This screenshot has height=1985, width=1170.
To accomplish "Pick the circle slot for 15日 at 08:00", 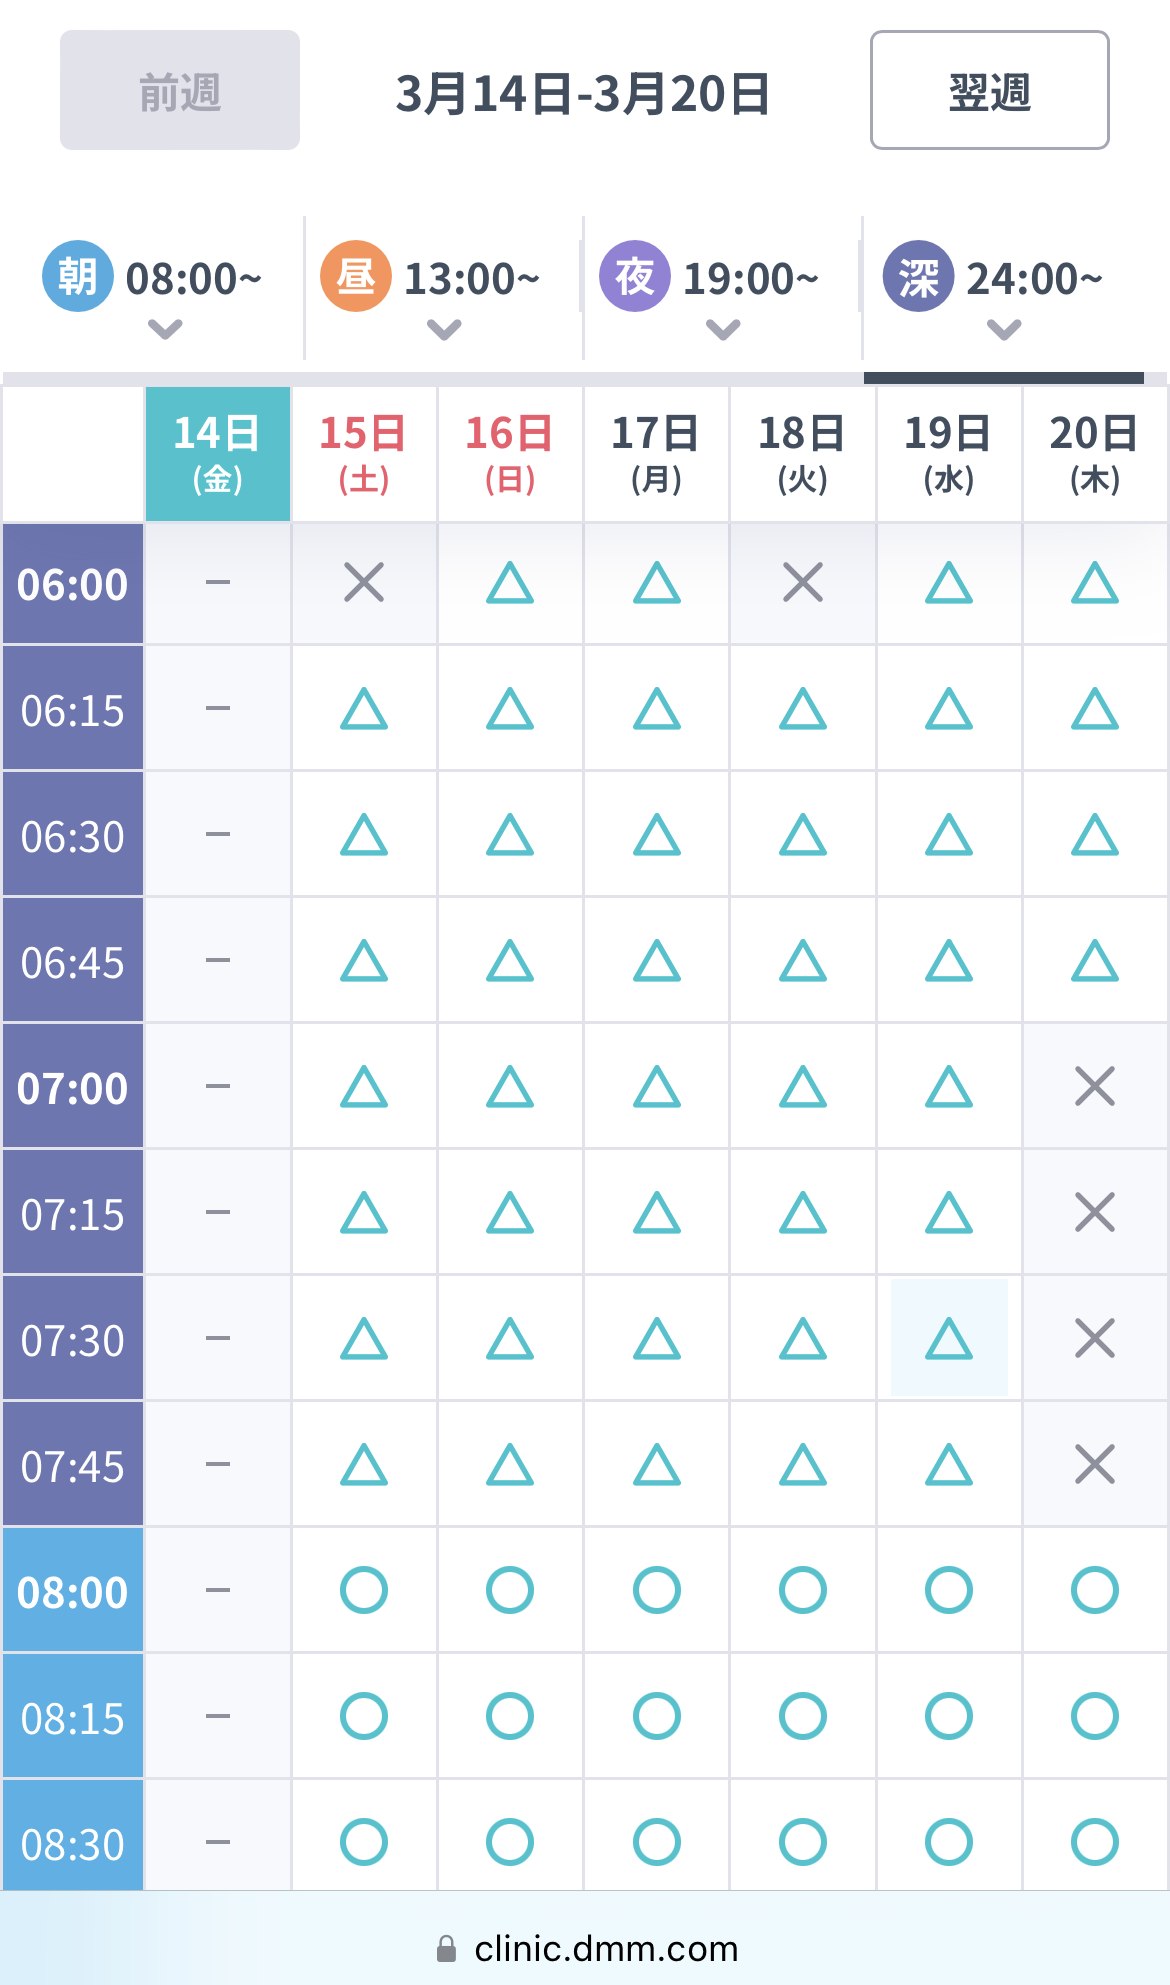I will click(x=364, y=1590).
